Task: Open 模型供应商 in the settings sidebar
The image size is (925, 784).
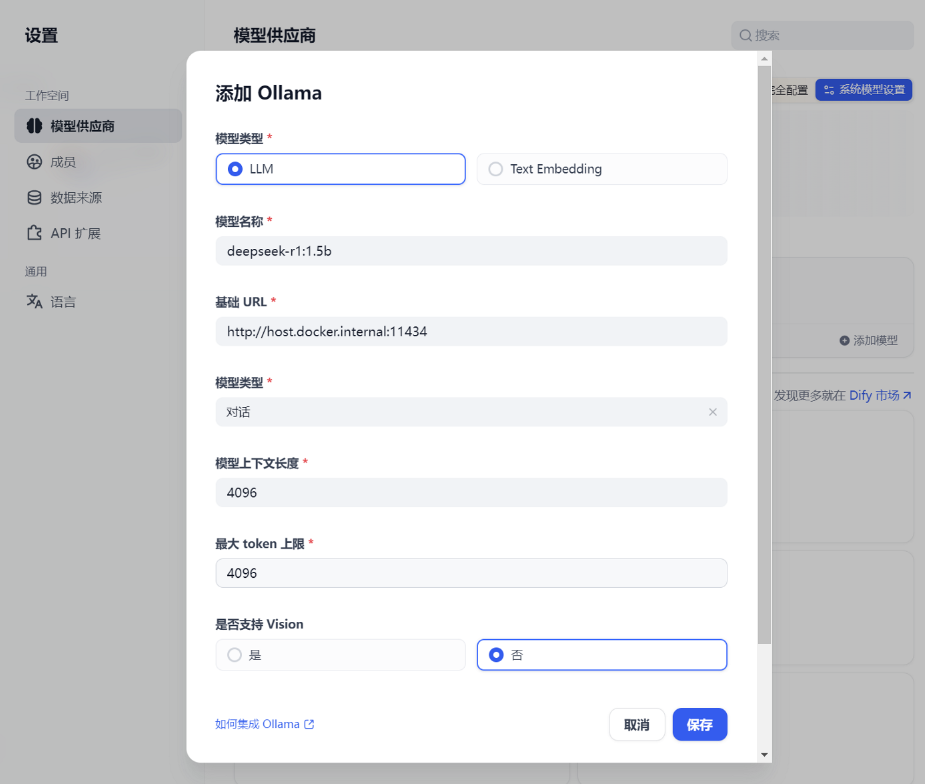Action: 98,126
